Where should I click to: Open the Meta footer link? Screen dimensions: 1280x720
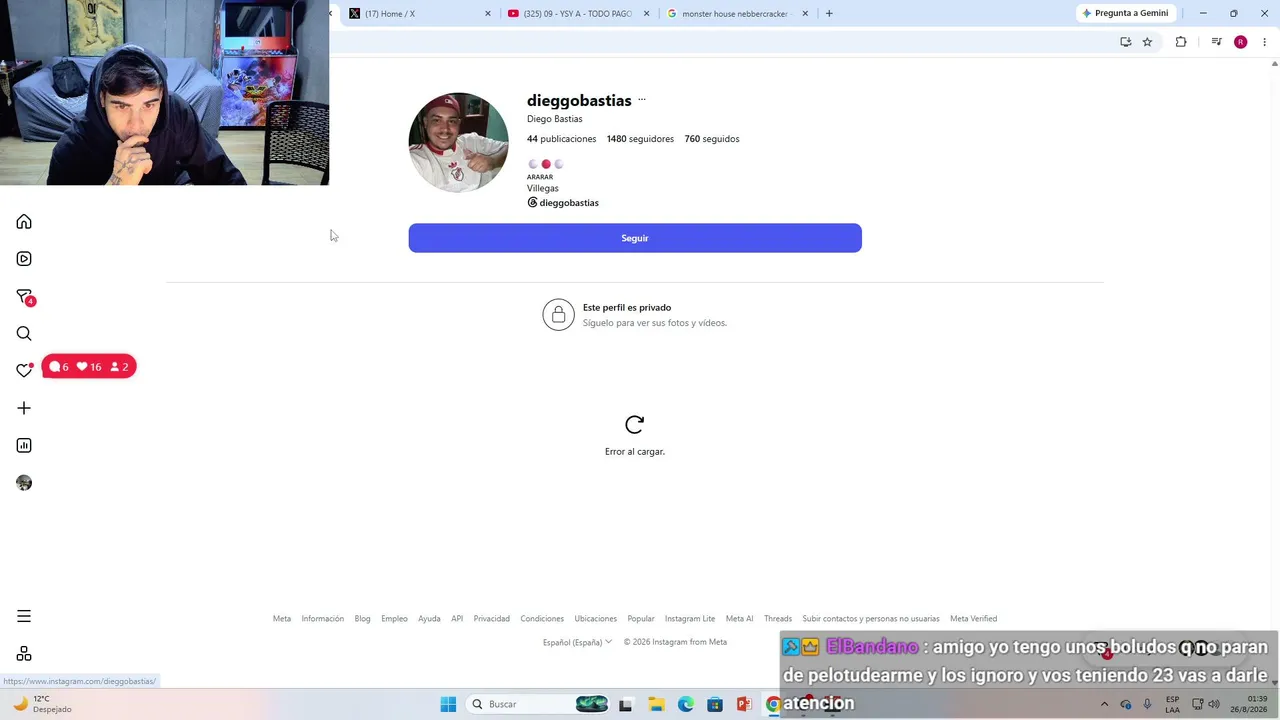tap(282, 619)
